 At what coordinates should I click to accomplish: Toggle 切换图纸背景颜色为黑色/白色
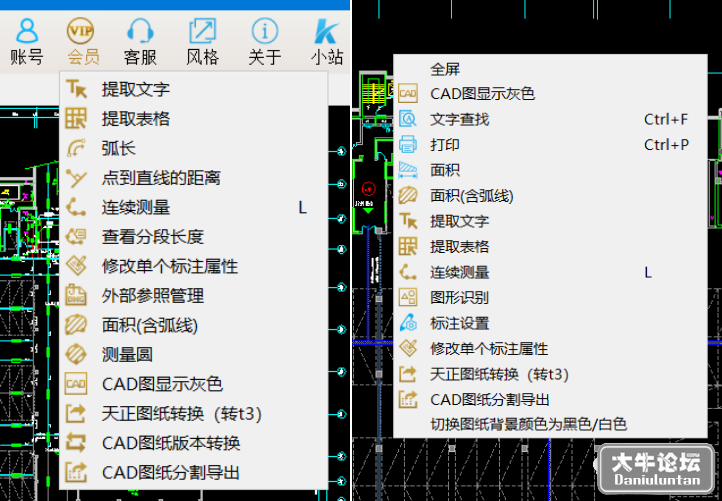550,424
